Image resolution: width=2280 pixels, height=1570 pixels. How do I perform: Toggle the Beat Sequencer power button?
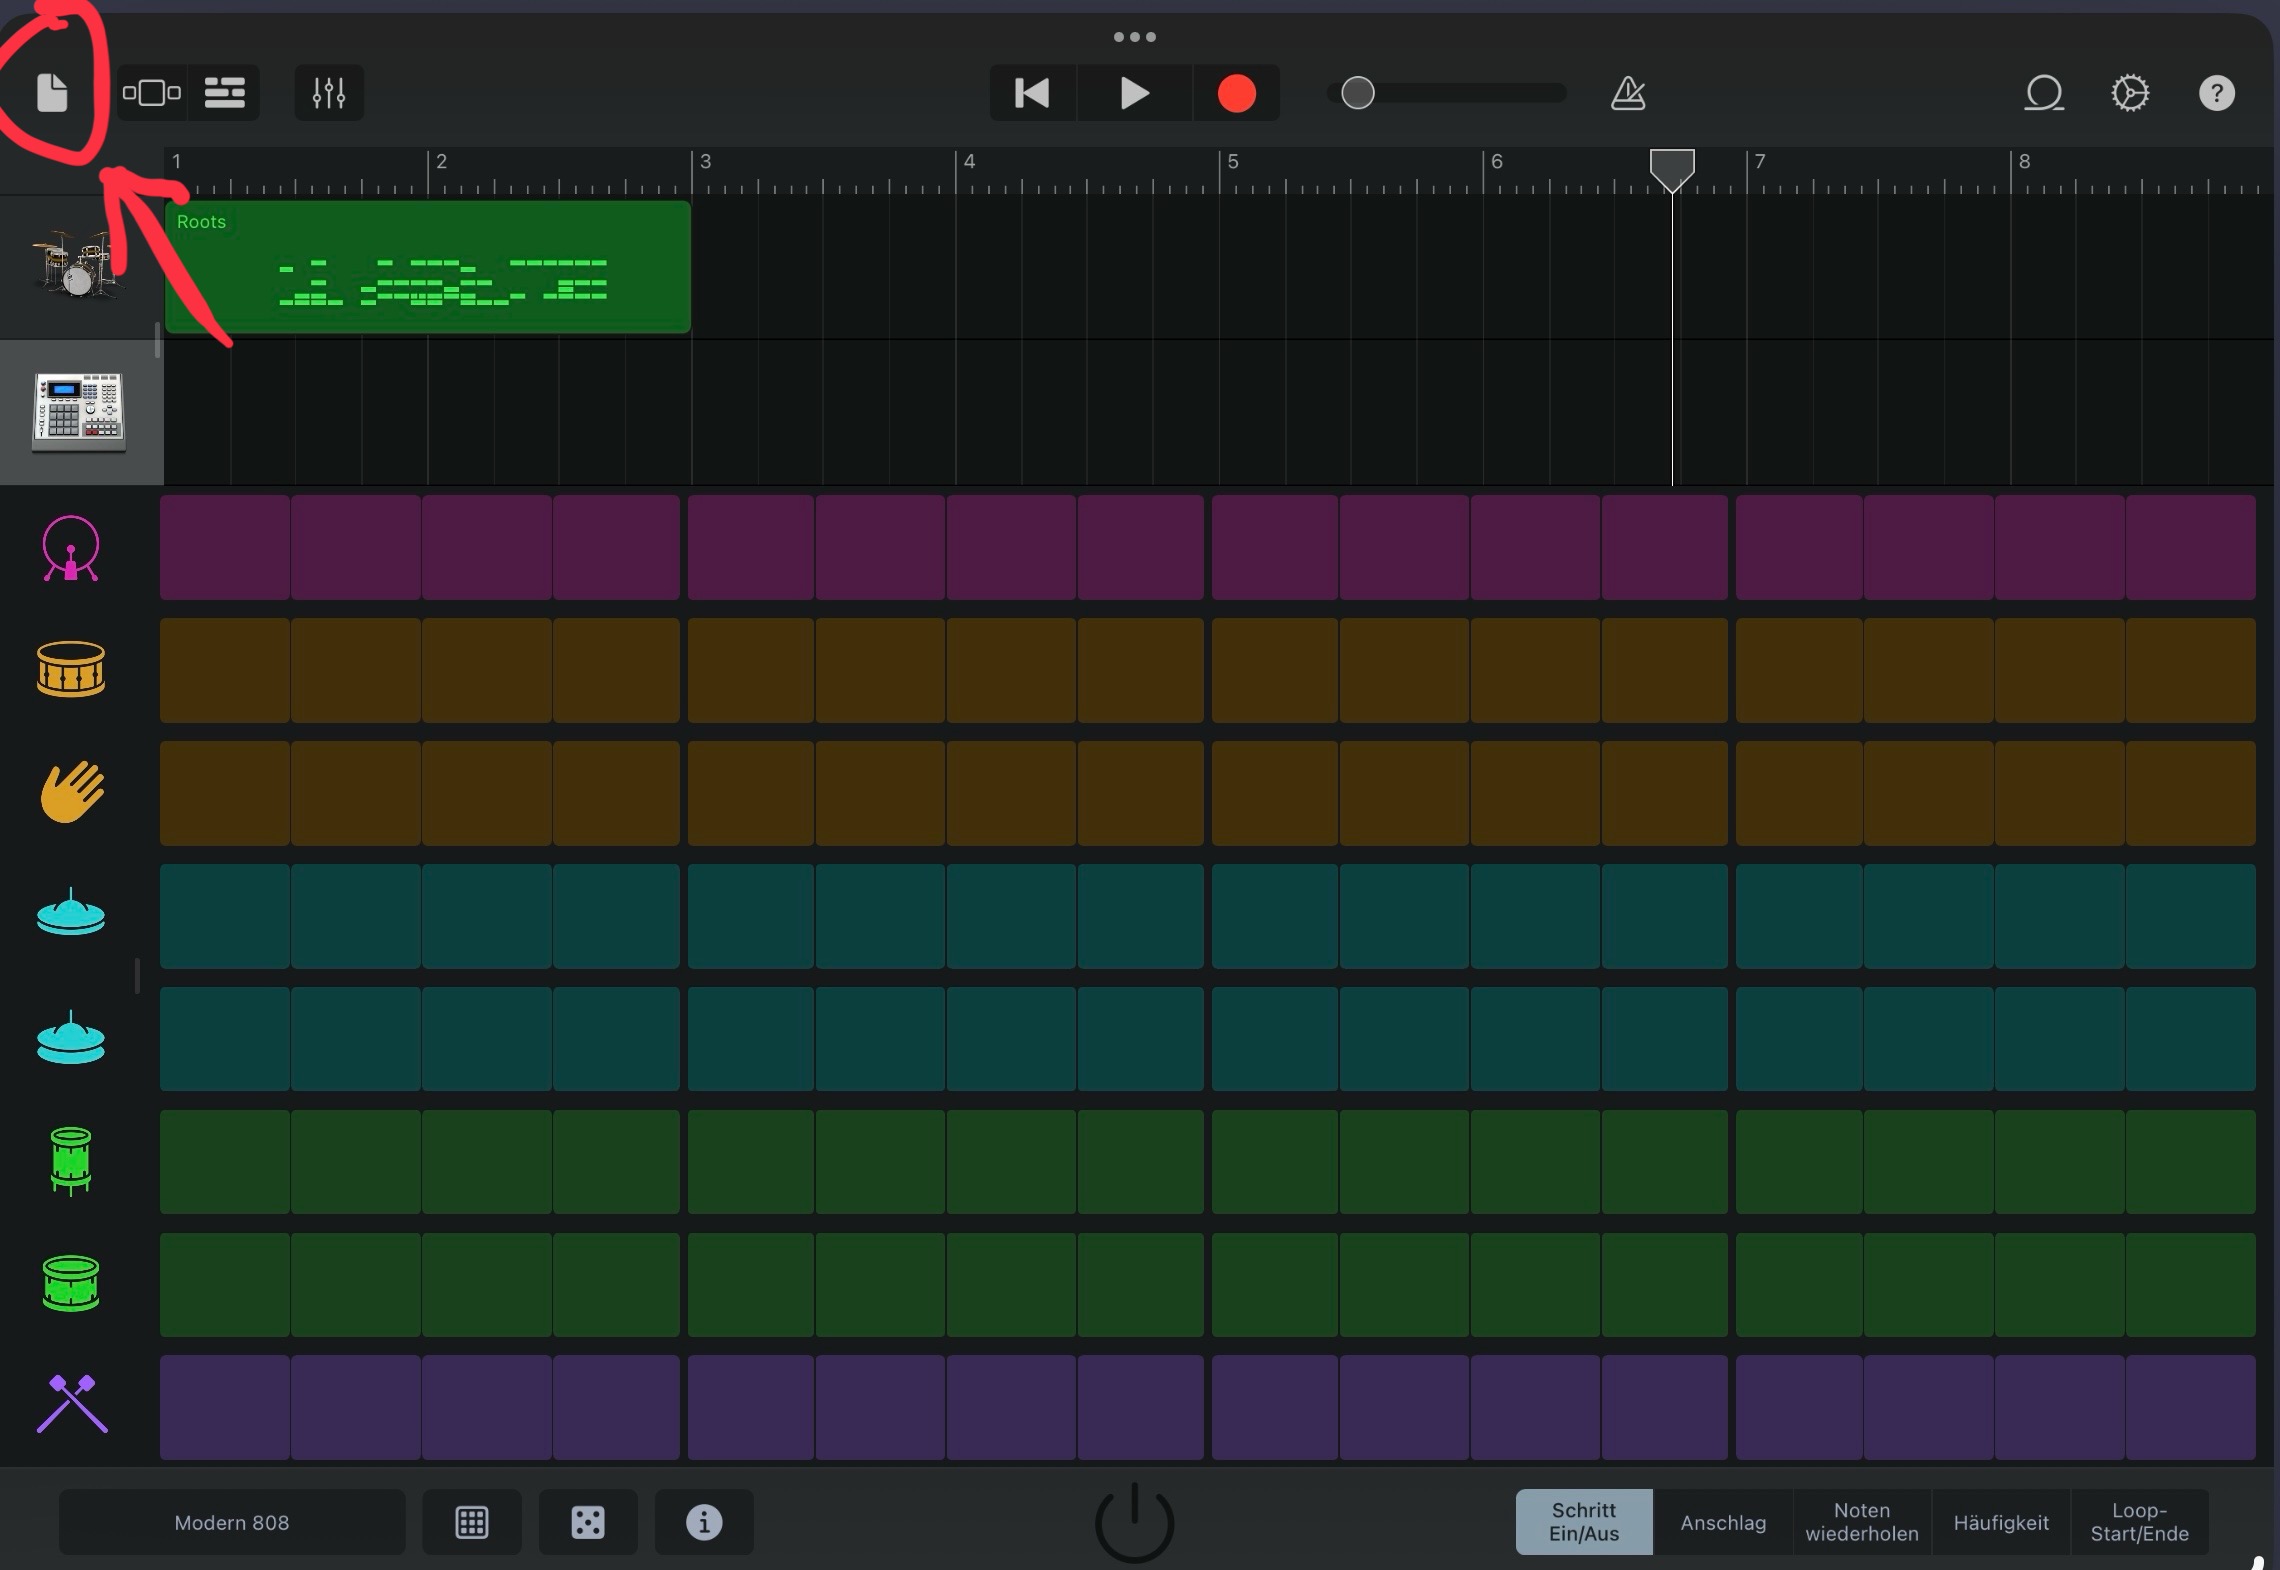tap(1134, 1522)
